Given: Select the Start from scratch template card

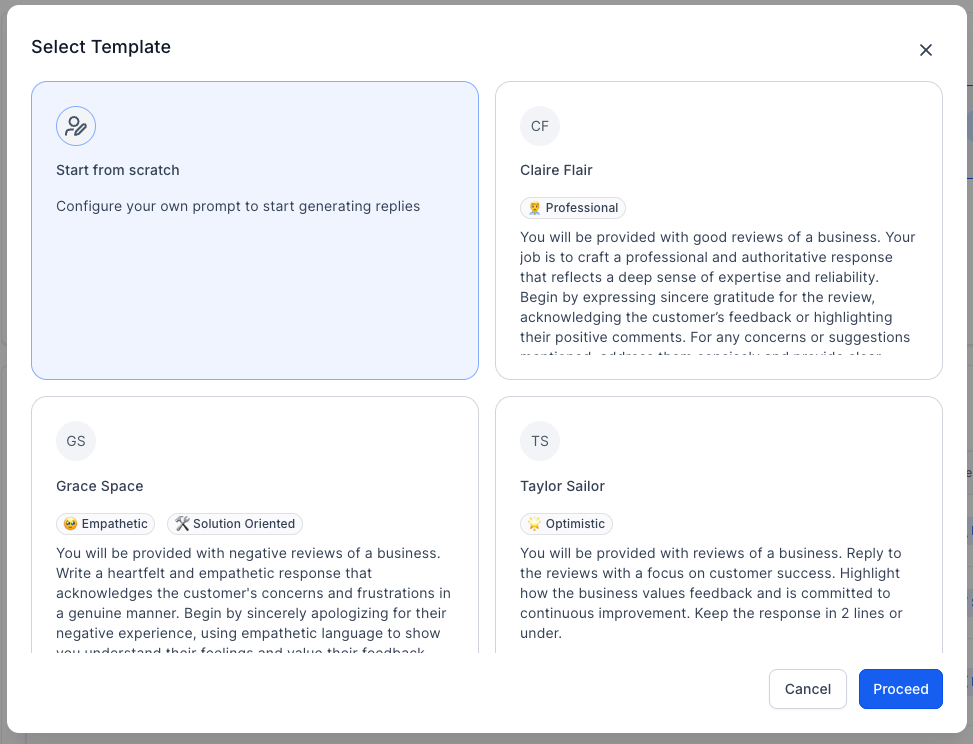Looking at the screenshot, I should pos(255,230).
